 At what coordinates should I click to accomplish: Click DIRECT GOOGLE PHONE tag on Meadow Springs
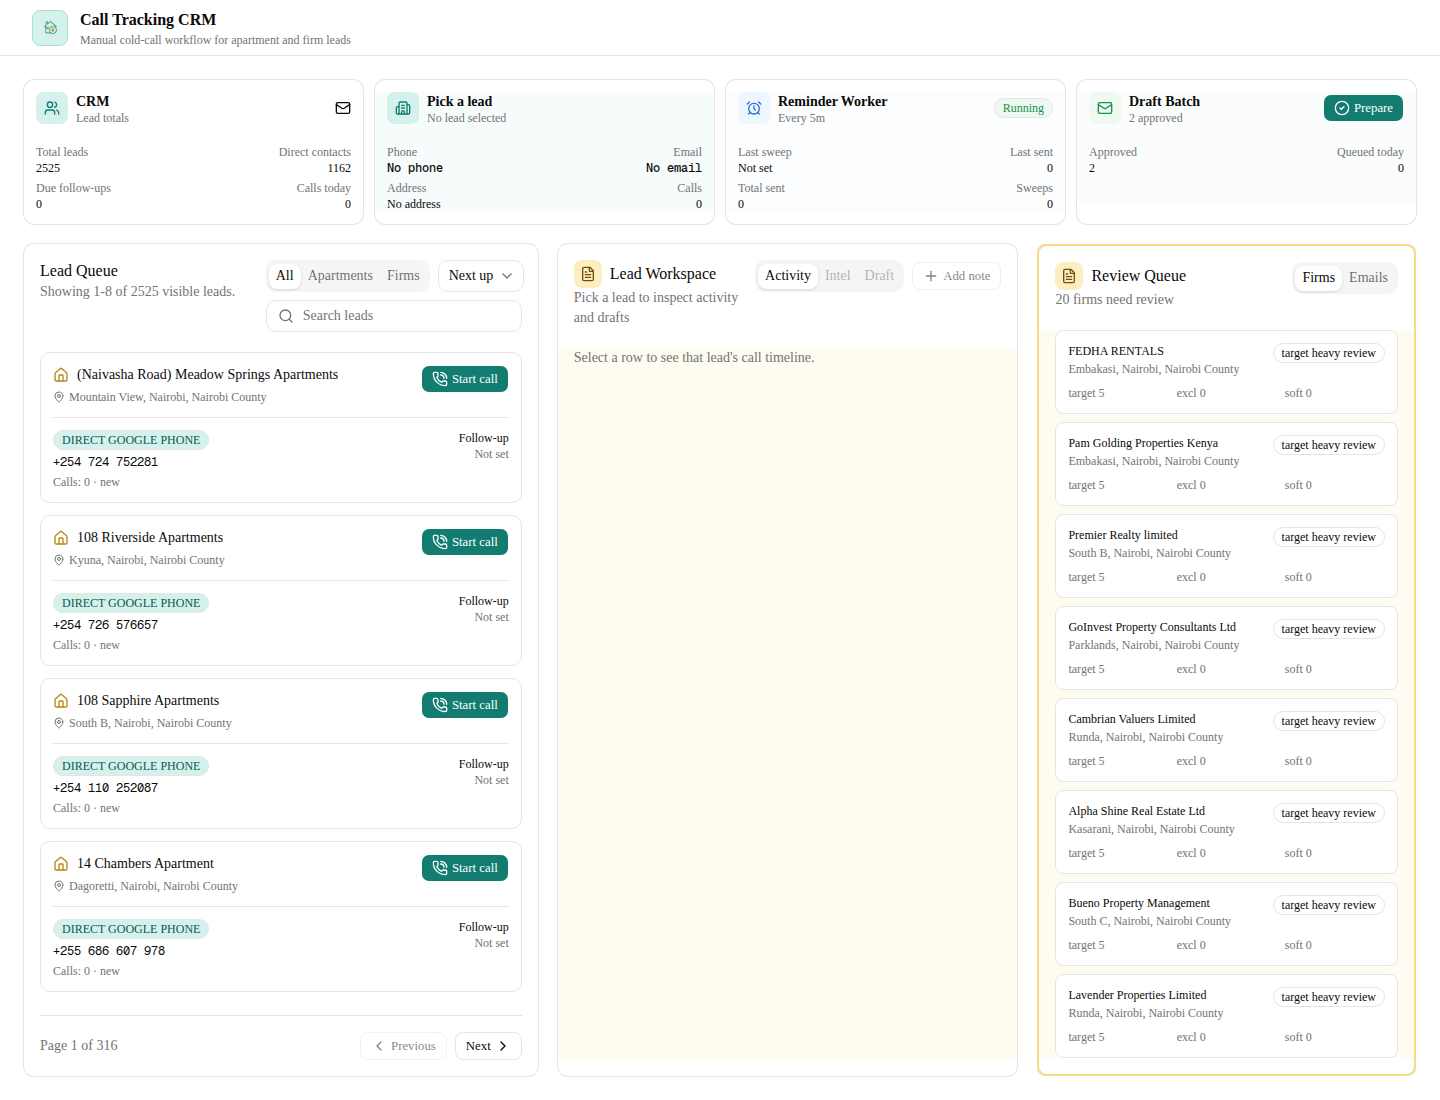click(131, 440)
